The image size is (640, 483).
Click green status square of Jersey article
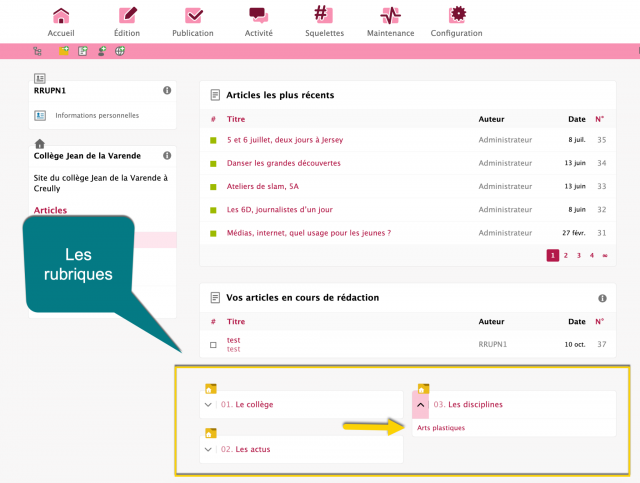pos(213,140)
